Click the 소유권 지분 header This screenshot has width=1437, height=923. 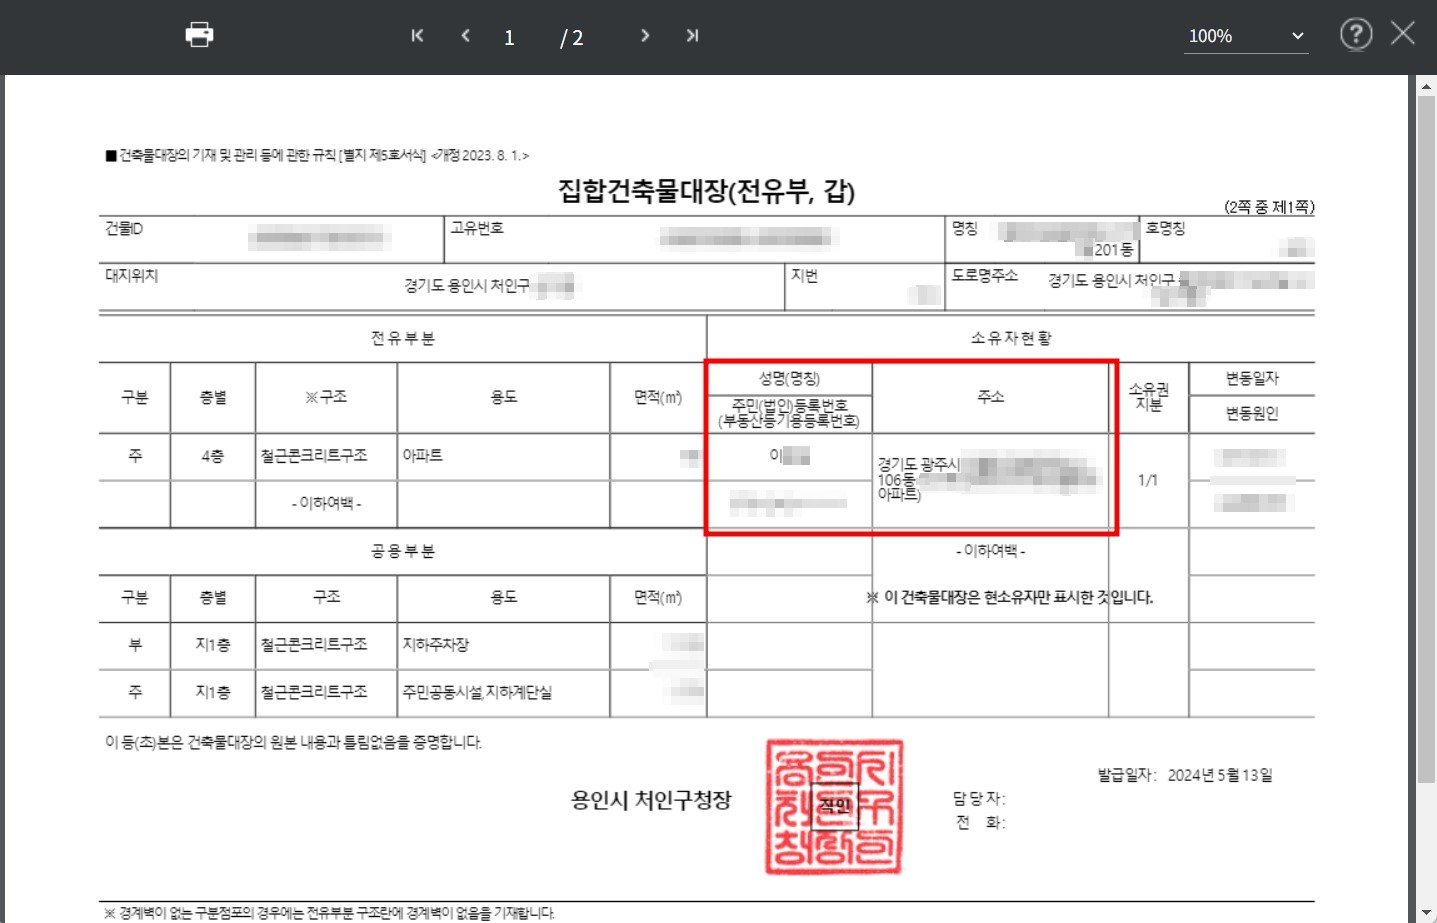(x=1149, y=397)
